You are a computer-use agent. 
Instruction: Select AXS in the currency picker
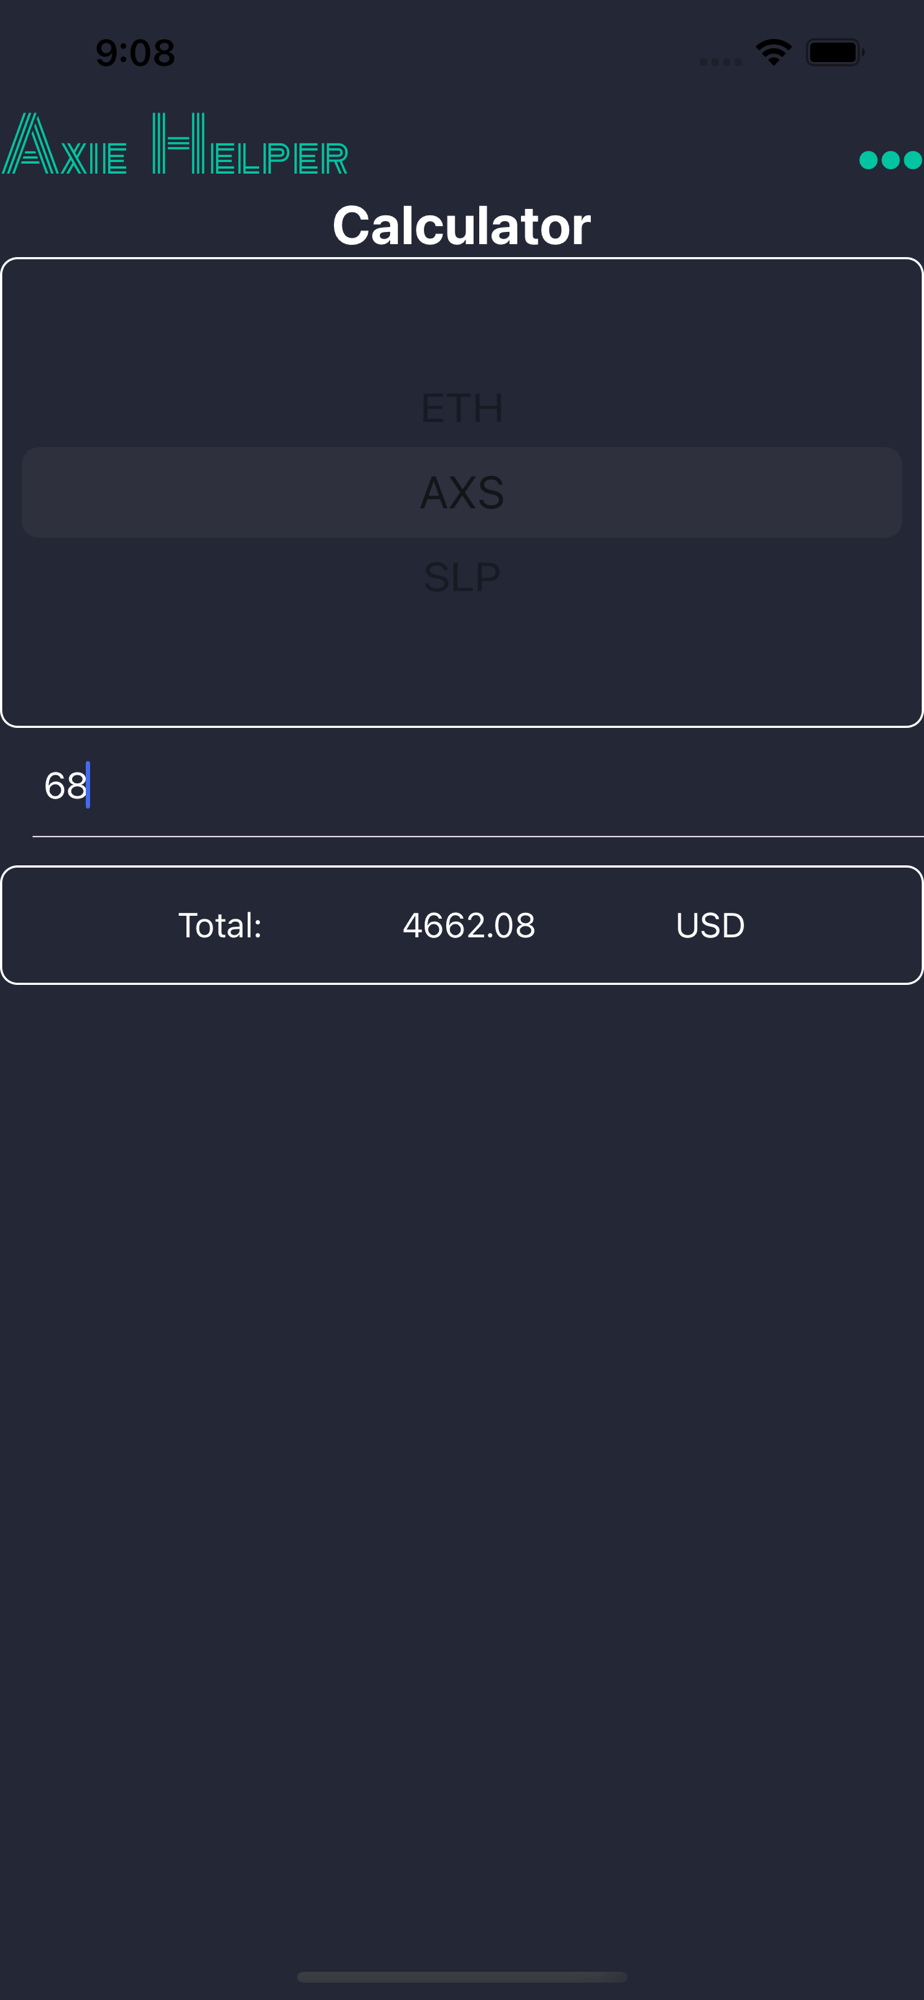pyautogui.click(x=462, y=492)
